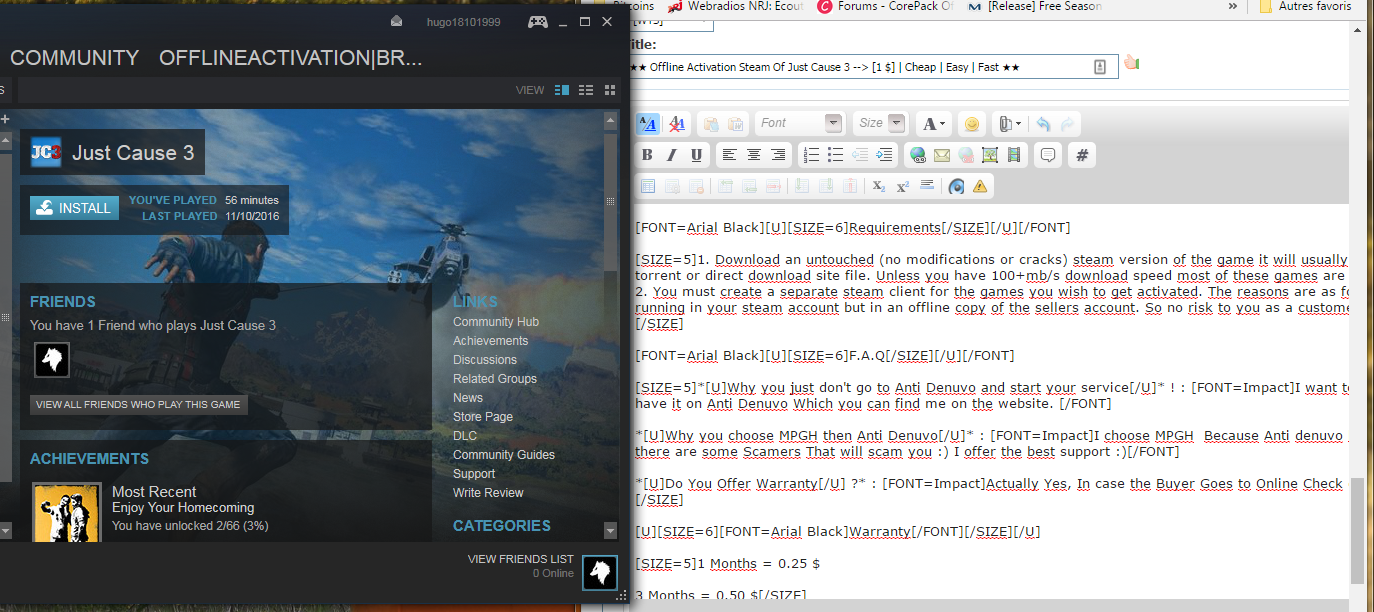Insert a horizontal rule
1374x612 pixels.
pyautogui.click(x=926, y=186)
